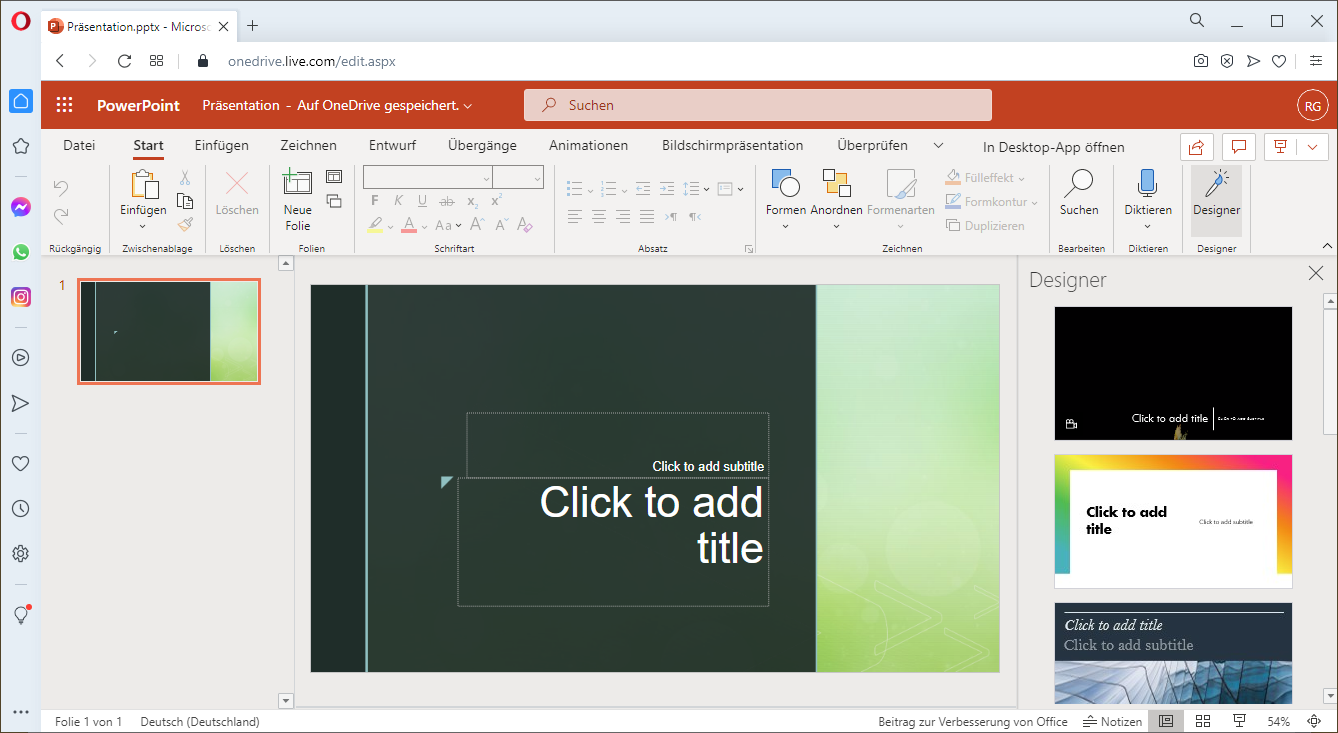
Task: Justify text alignment
Action: [647, 217]
